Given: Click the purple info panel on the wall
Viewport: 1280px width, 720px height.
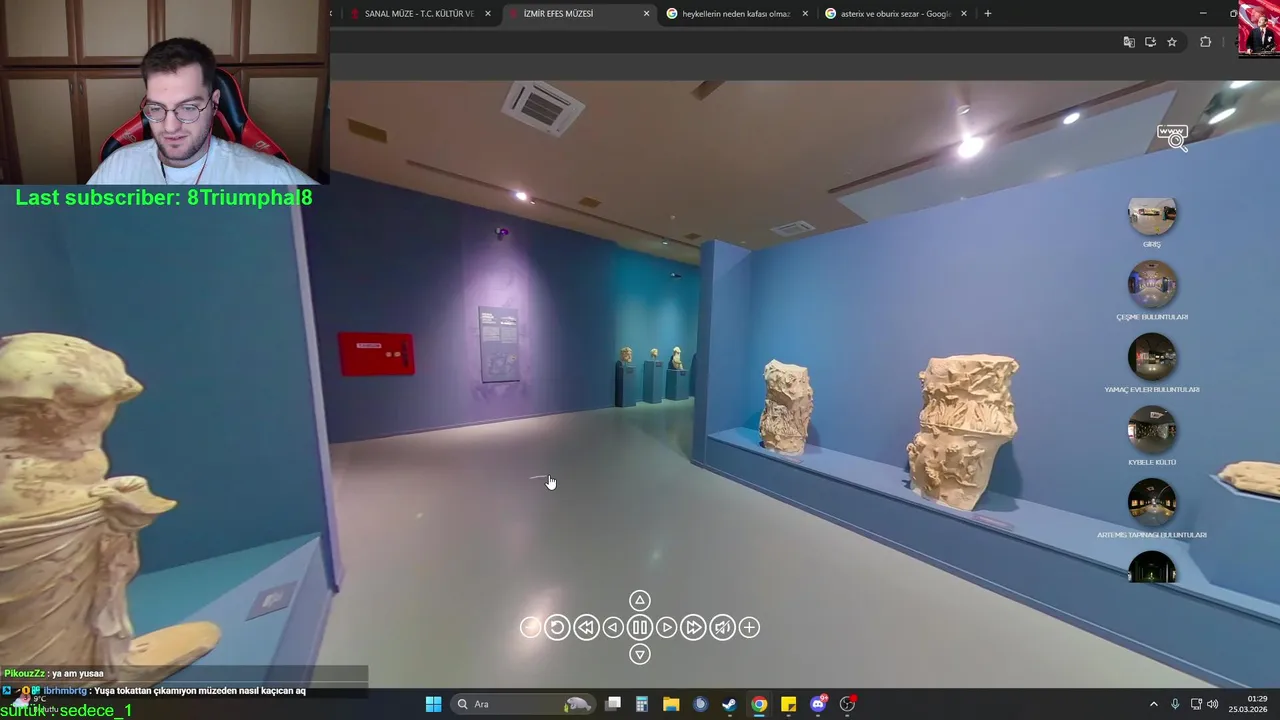Looking at the screenshot, I should [x=498, y=344].
